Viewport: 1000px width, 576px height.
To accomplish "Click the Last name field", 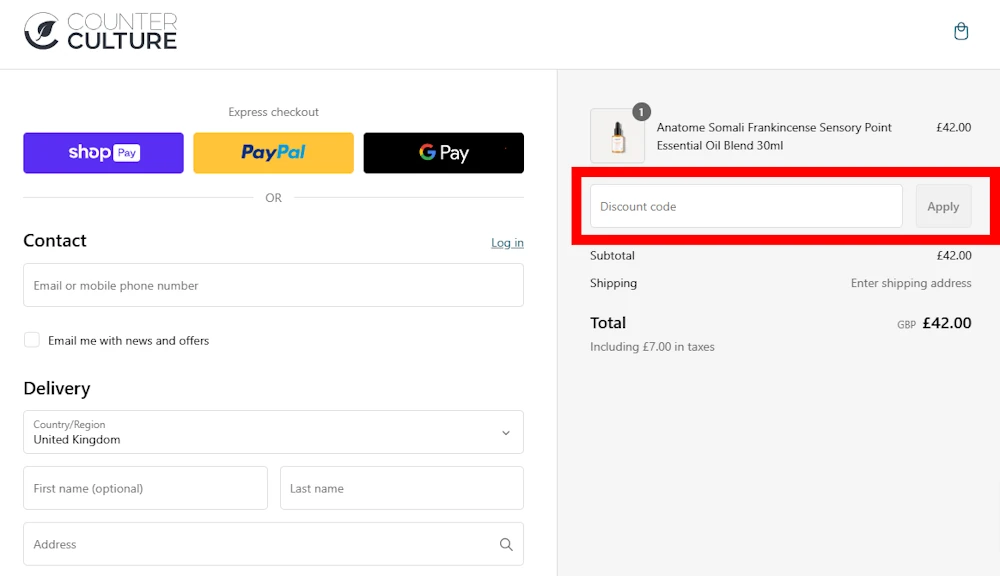I will 402,488.
